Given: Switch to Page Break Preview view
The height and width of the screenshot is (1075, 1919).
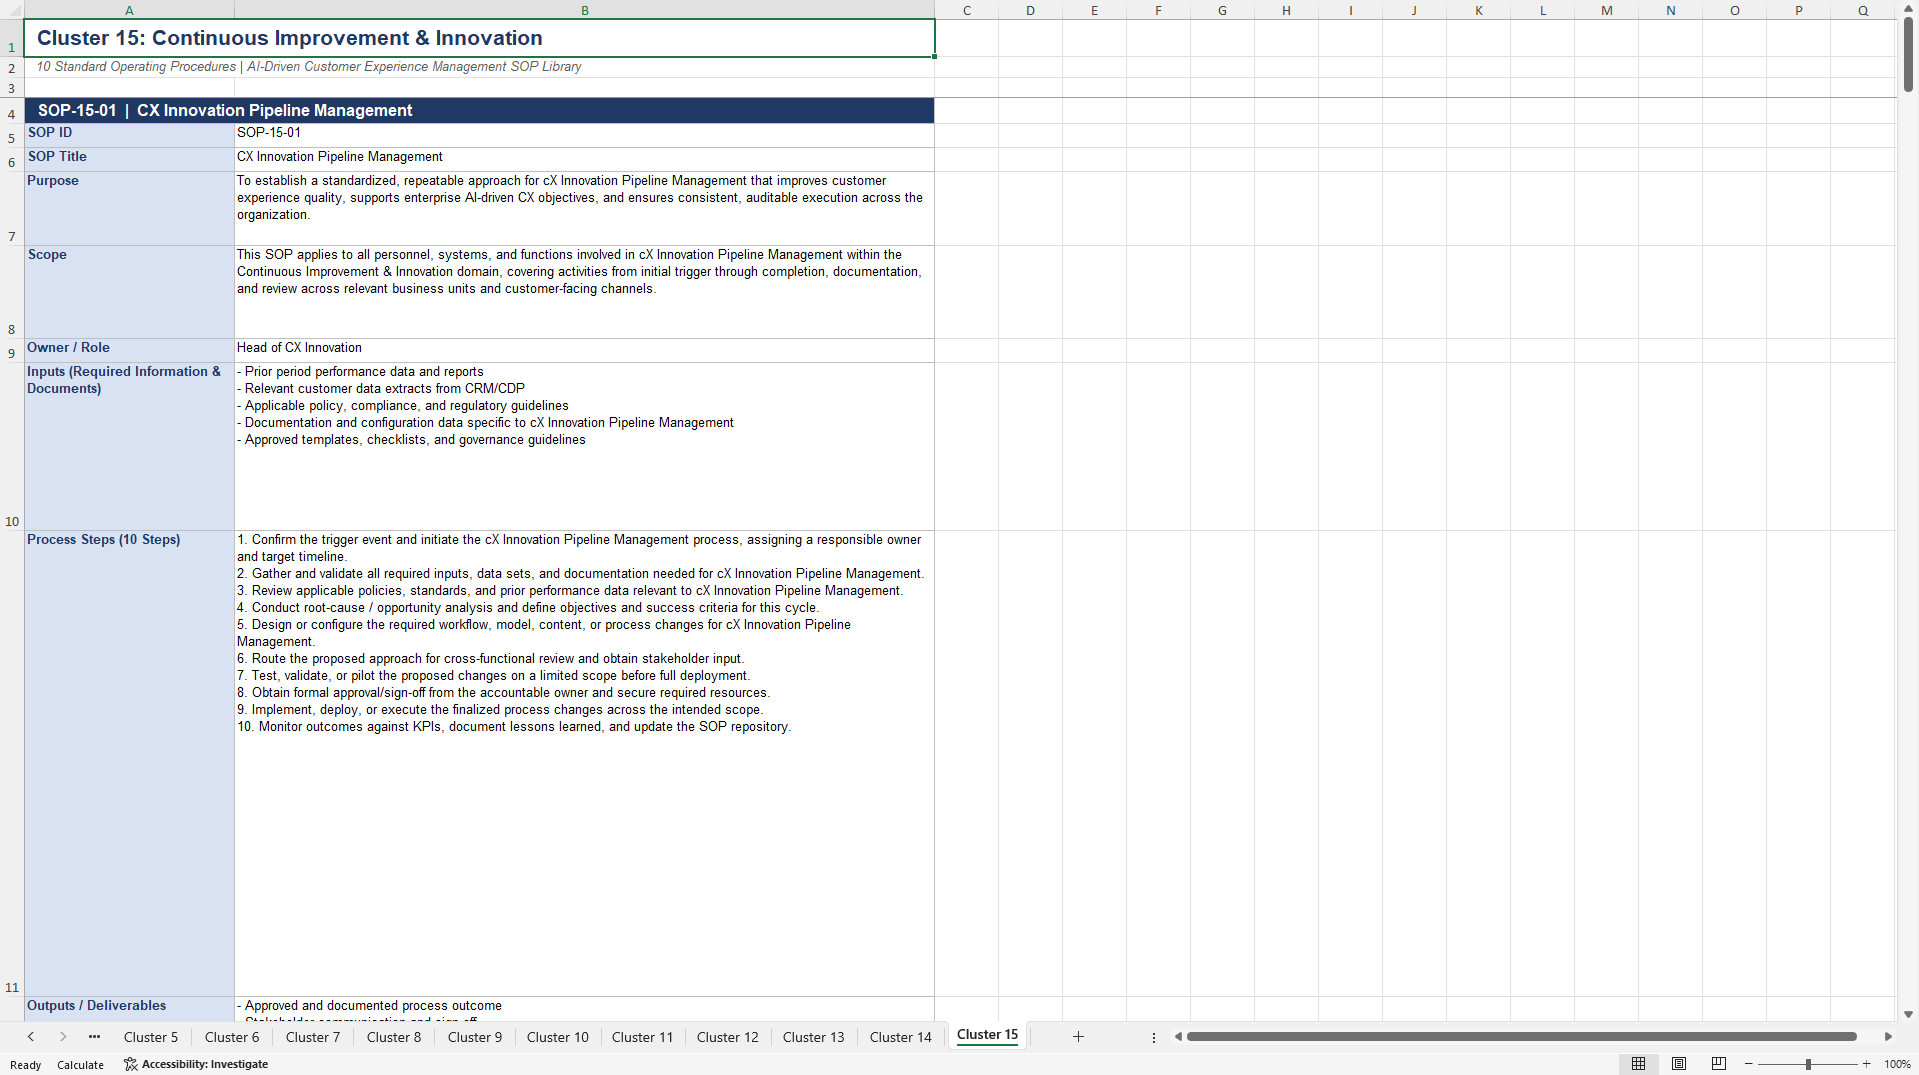Looking at the screenshot, I should [x=1719, y=1064].
